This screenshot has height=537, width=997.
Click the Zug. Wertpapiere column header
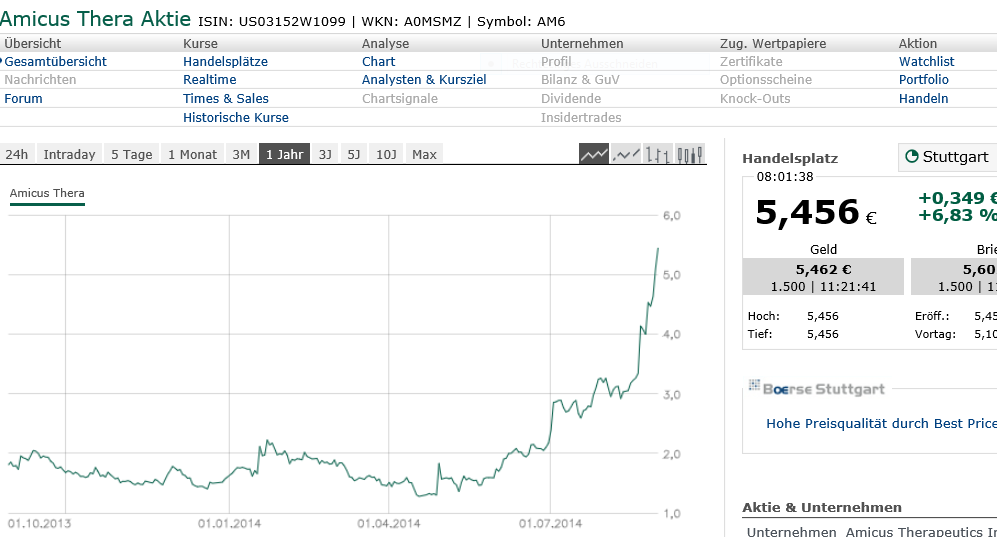[773, 43]
